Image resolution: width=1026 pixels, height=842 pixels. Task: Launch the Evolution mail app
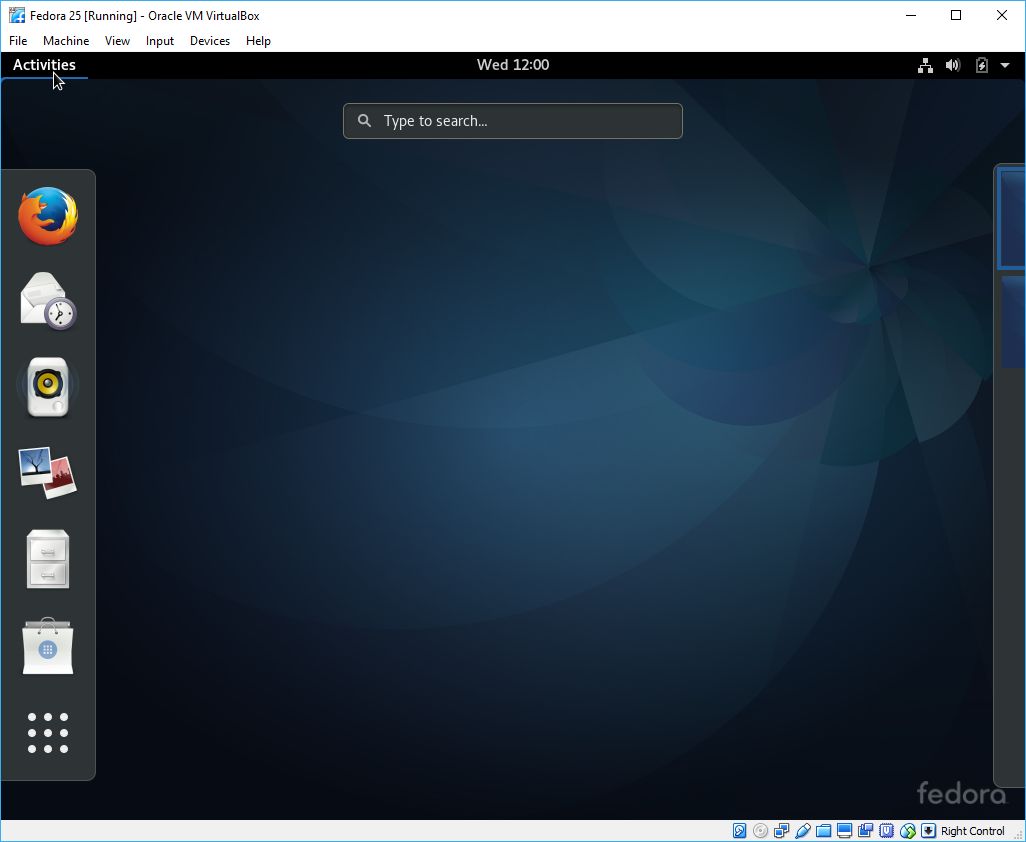click(47, 300)
